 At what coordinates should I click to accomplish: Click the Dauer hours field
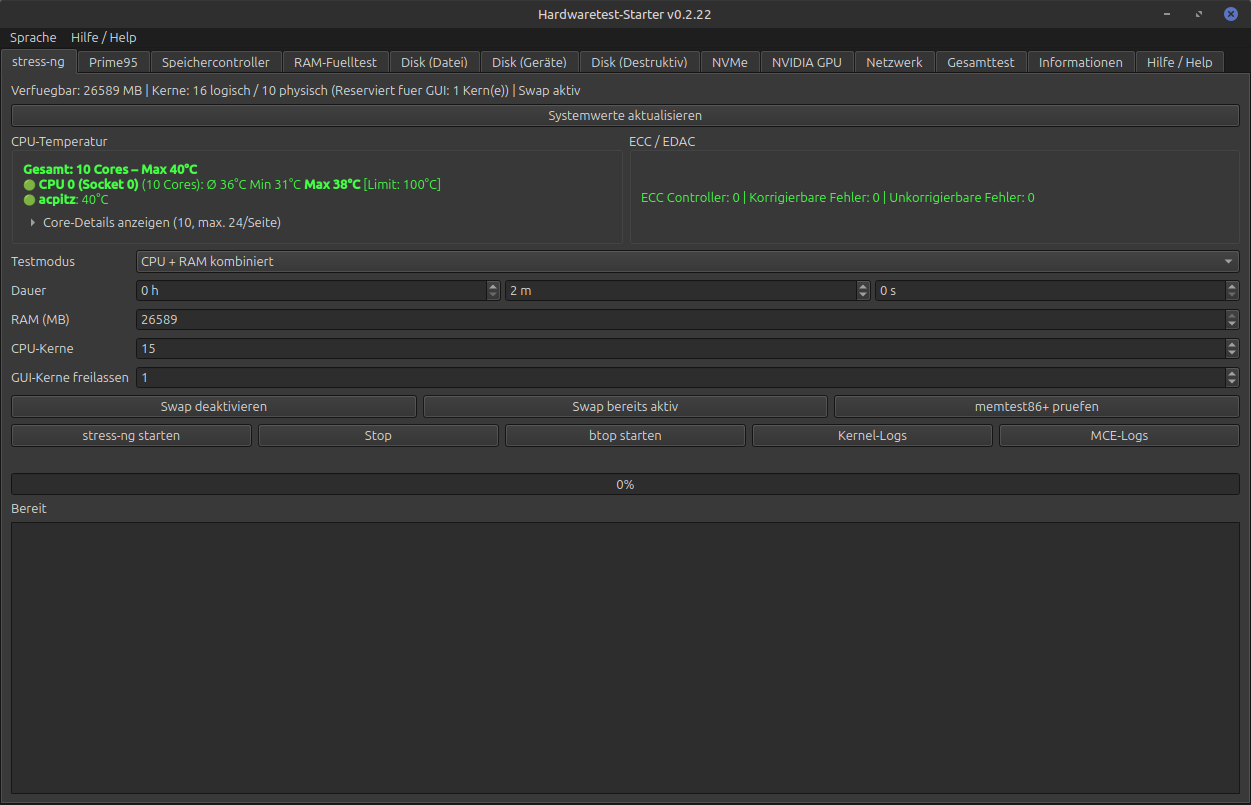coord(311,291)
